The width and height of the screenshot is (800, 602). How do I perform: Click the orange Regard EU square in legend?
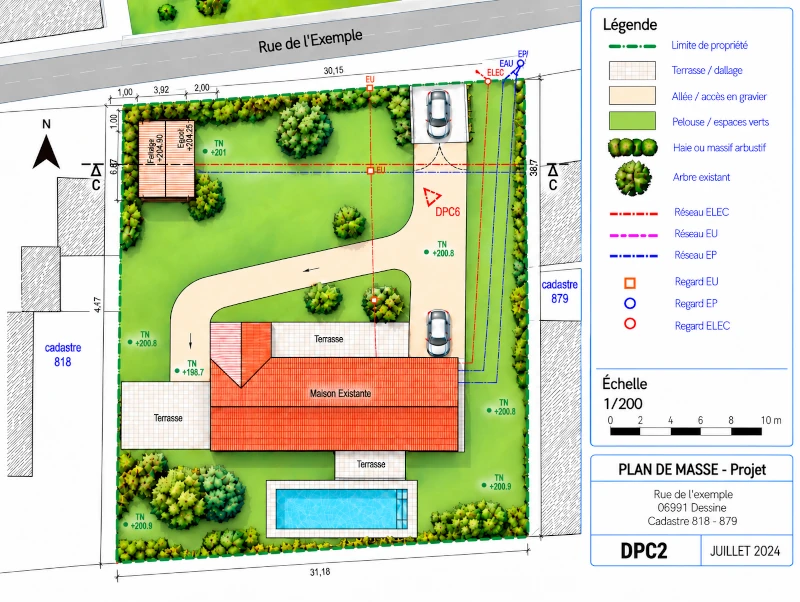pos(630,283)
